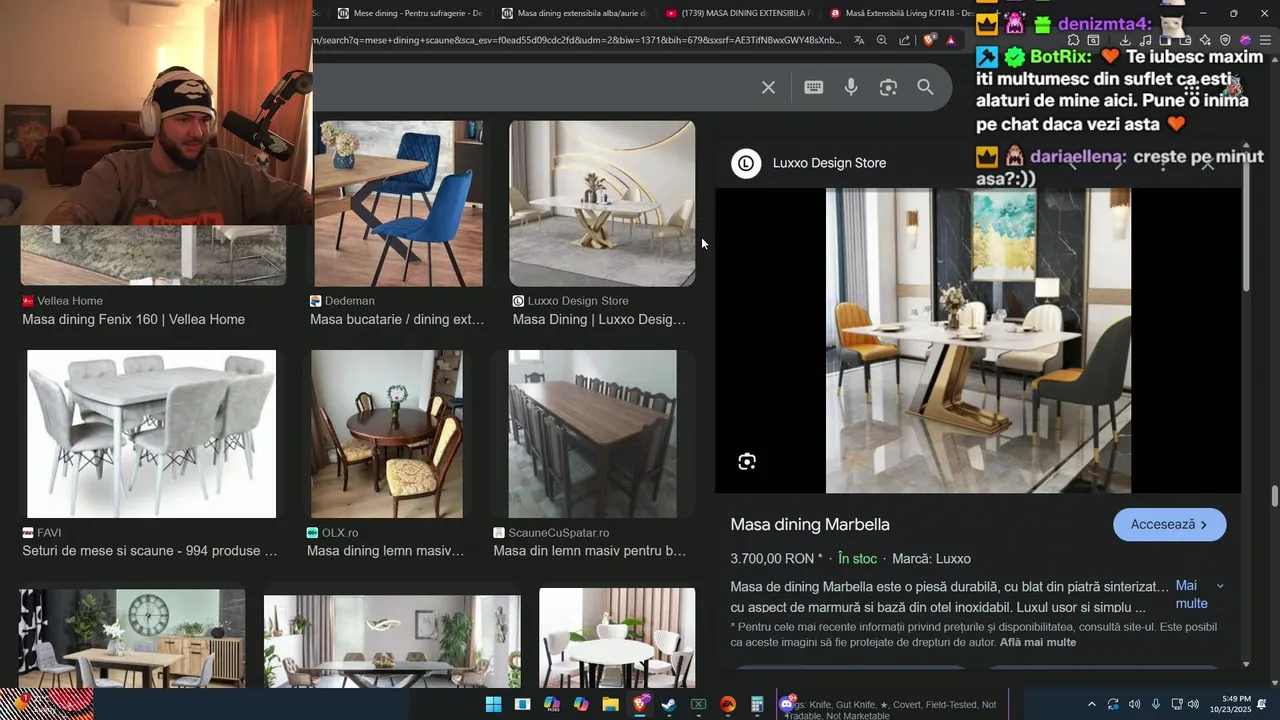Start voice search with the microphone icon
Image resolution: width=1280 pixels, height=720 pixels.
click(851, 88)
